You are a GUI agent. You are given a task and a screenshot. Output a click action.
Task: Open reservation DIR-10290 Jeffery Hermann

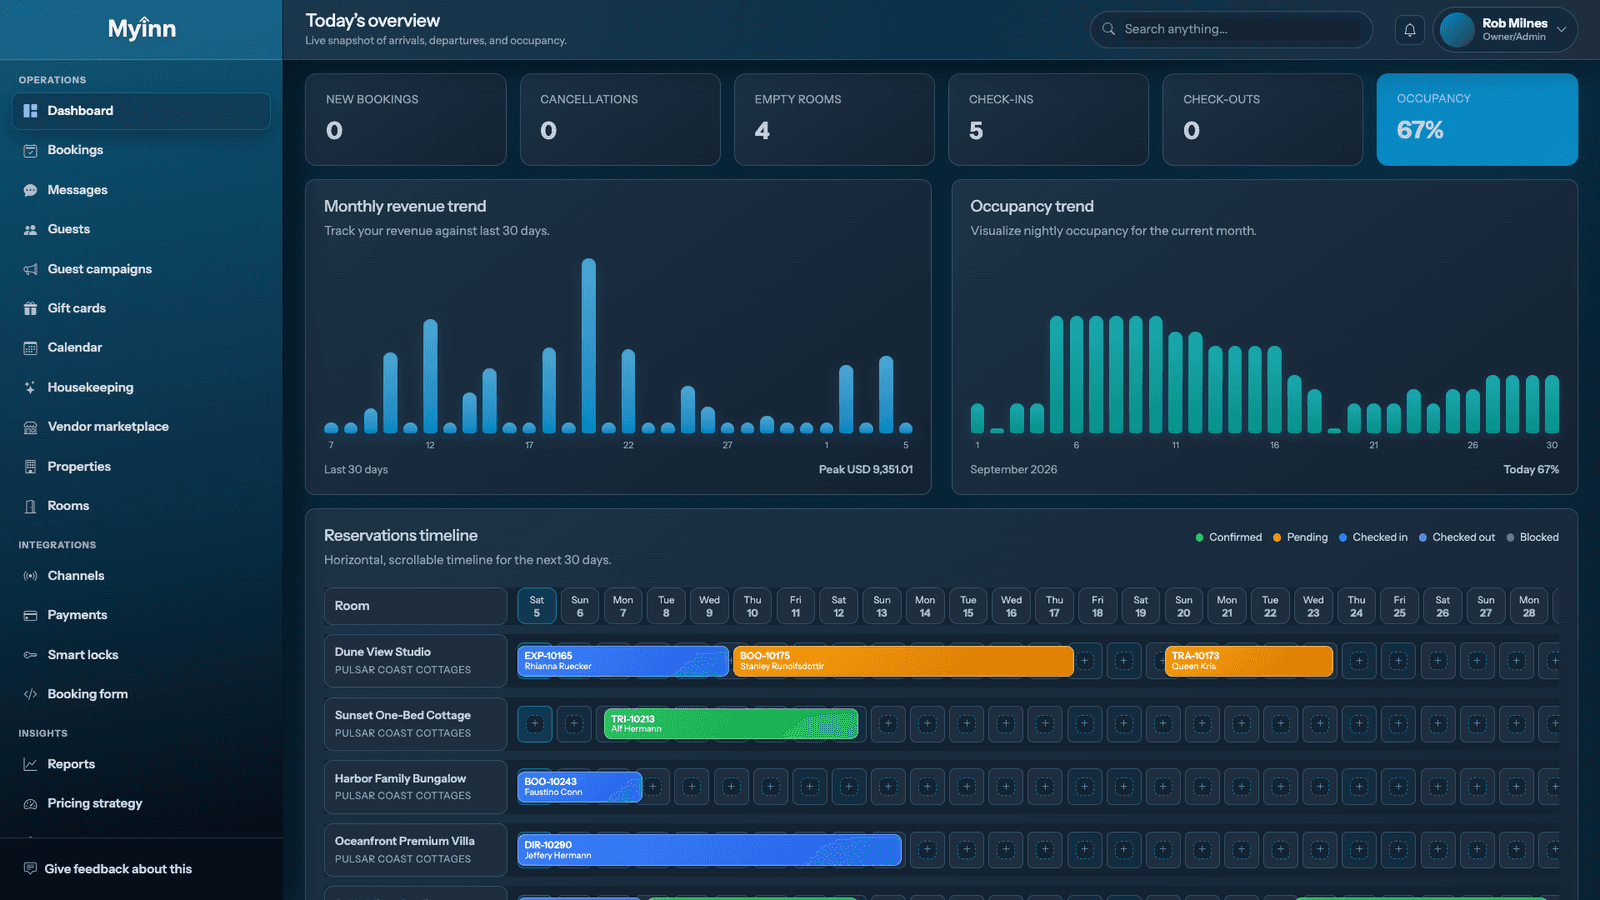pos(710,850)
